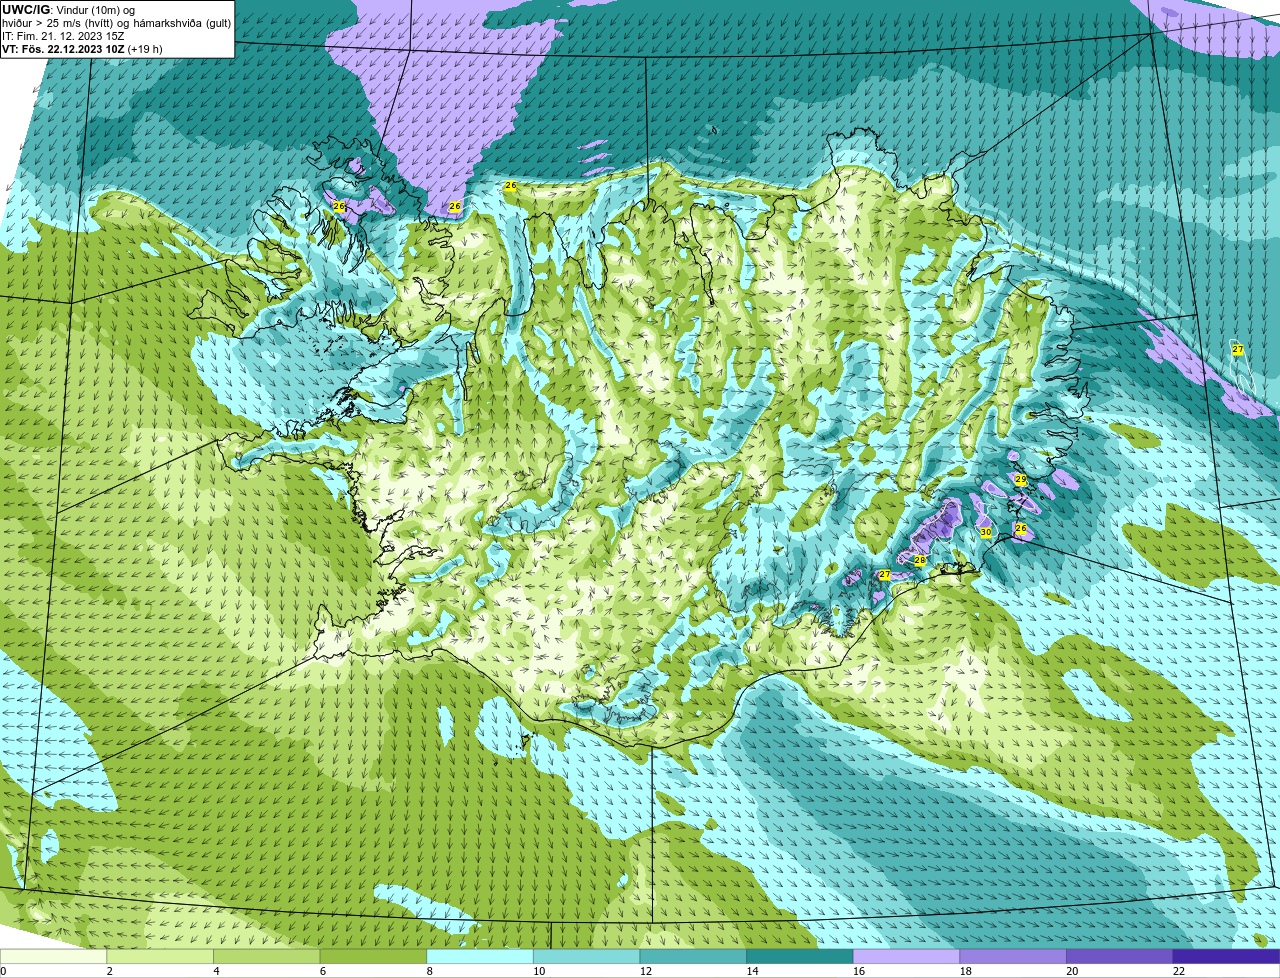Click the valid time 'VT: Fös. 22.12.2023 10Z'
The image size is (1280, 978).
pos(63,49)
